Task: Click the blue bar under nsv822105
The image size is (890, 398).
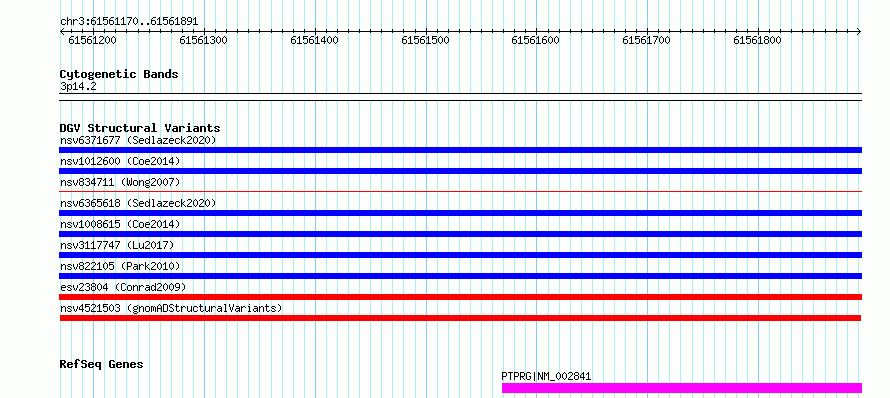Action: tap(461, 276)
